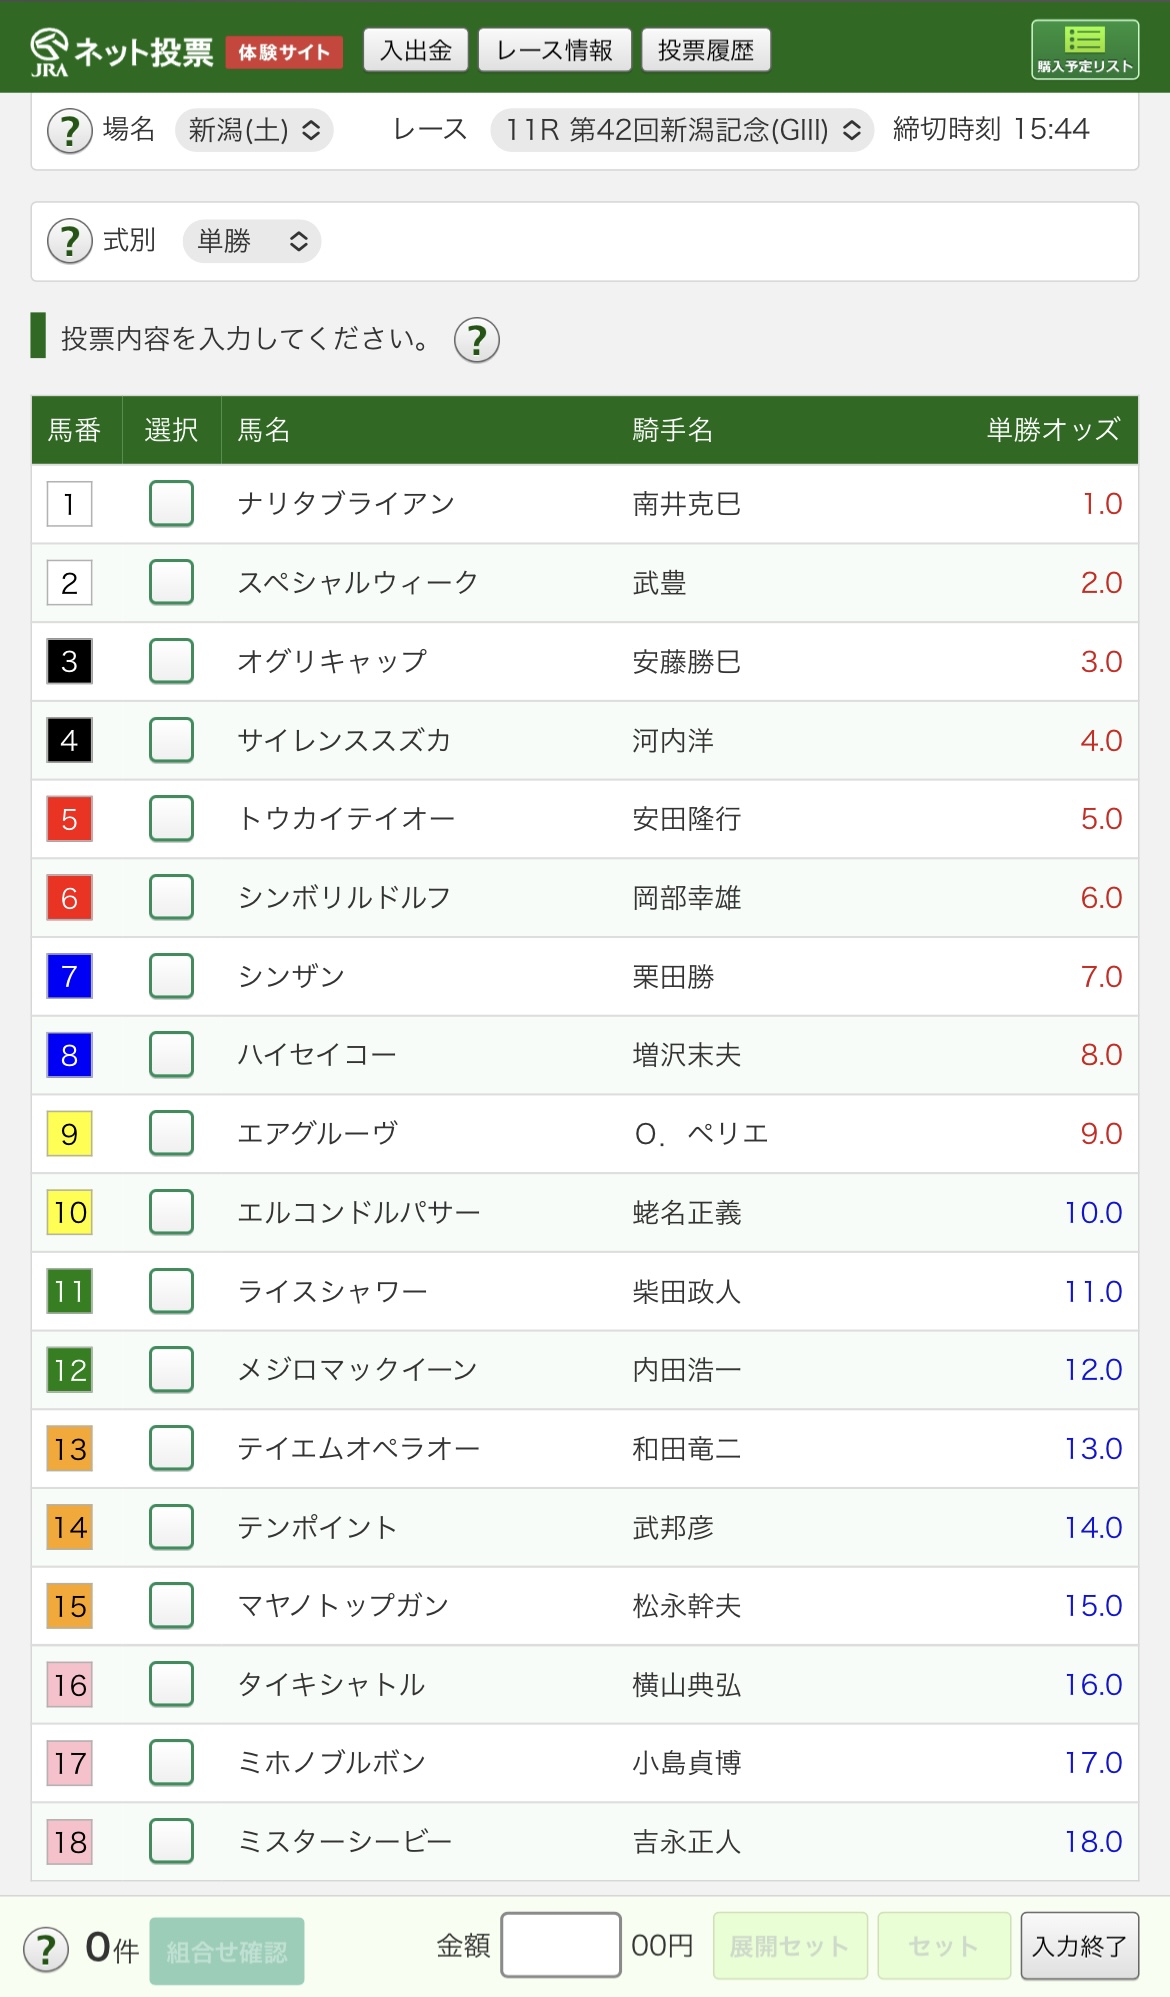
Task: Select the checkbox for ナリタブライアン
Action: pyautogui.click(x=171, y=503)
